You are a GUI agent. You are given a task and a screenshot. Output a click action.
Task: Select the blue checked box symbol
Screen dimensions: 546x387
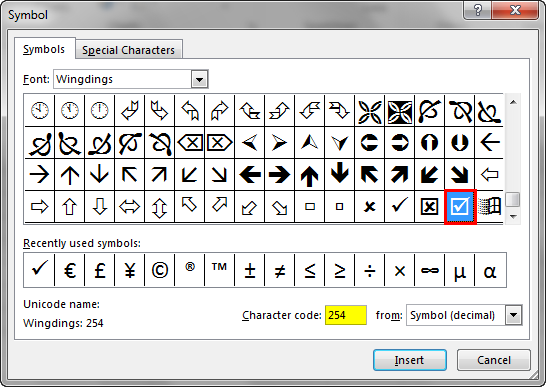pos(460,207)
